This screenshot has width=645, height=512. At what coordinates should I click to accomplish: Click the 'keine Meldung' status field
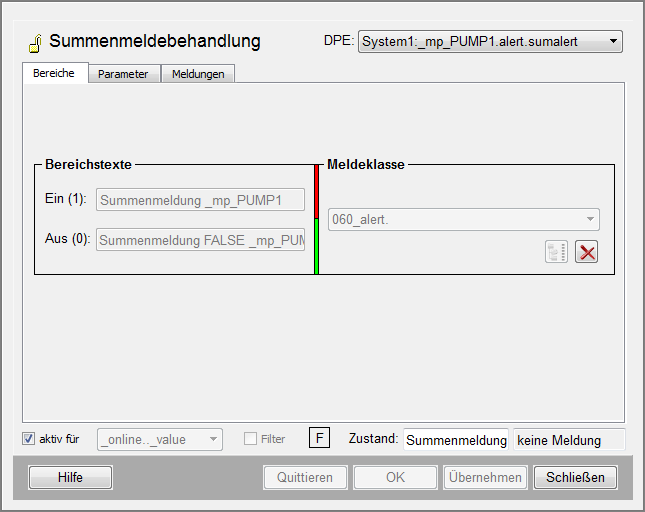[569, 440]
